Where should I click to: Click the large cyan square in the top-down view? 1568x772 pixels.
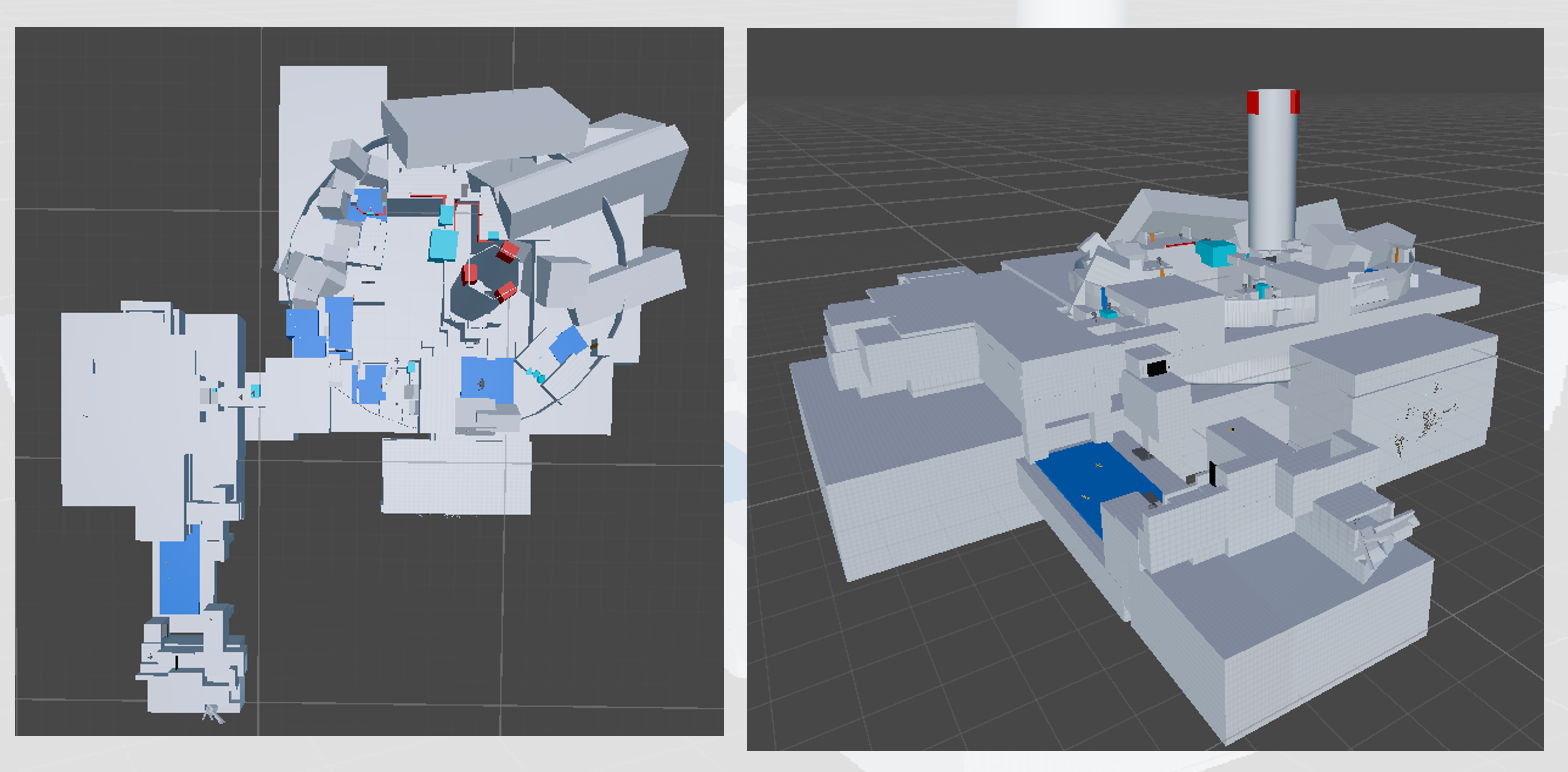coord(443,244)
